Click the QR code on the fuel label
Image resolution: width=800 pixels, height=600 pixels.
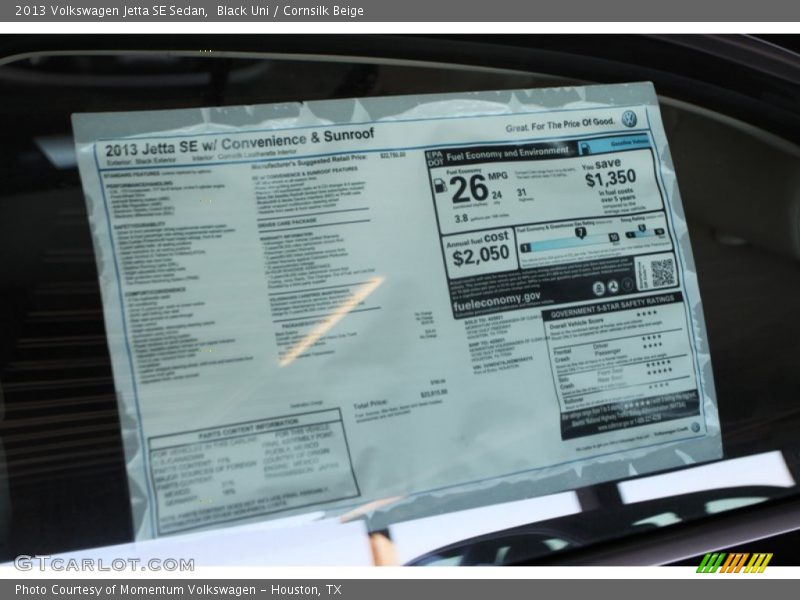[x=662, y=272]
